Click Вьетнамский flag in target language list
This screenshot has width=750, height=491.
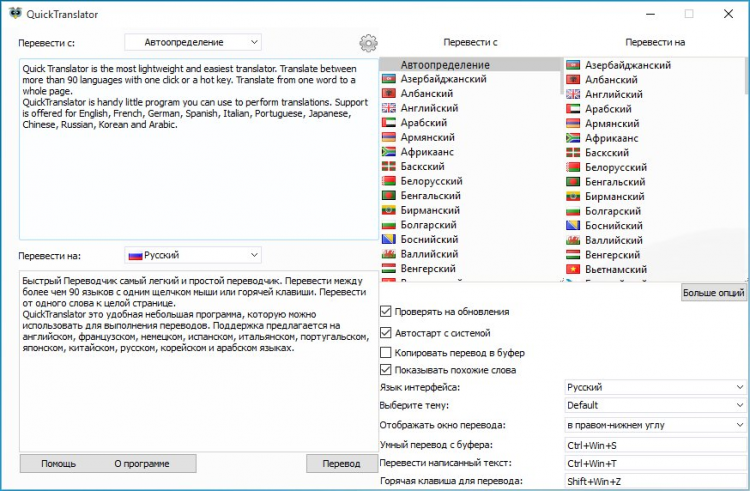coord(573,270)
